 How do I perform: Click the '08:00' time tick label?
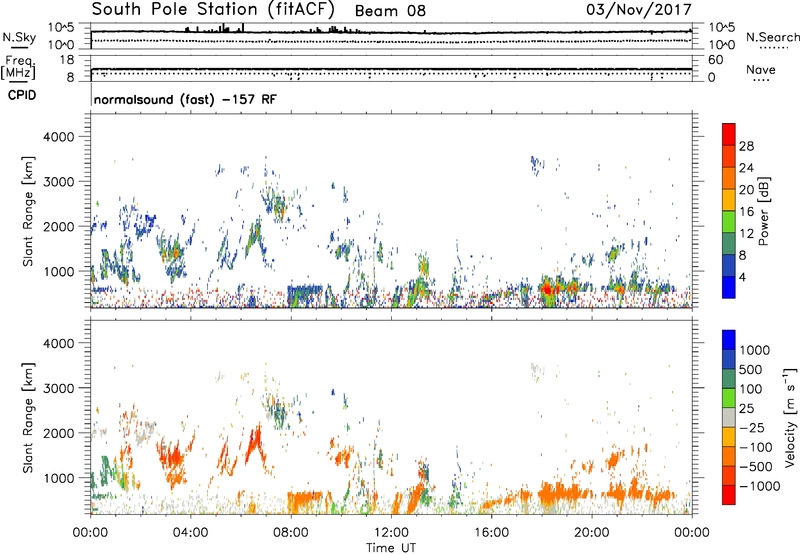291,533
